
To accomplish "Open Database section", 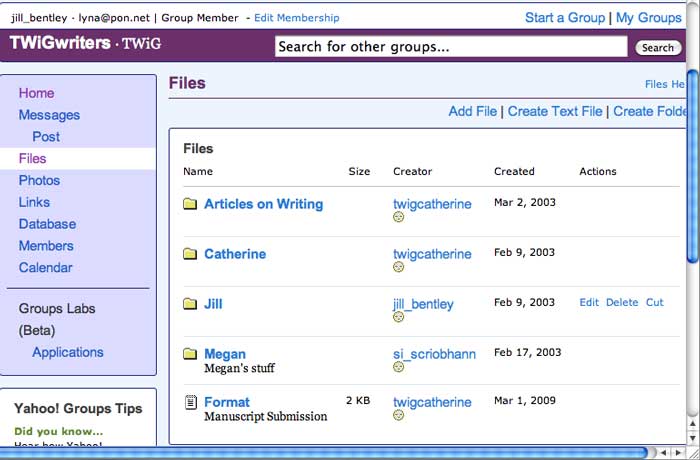I will click(47, 224).
